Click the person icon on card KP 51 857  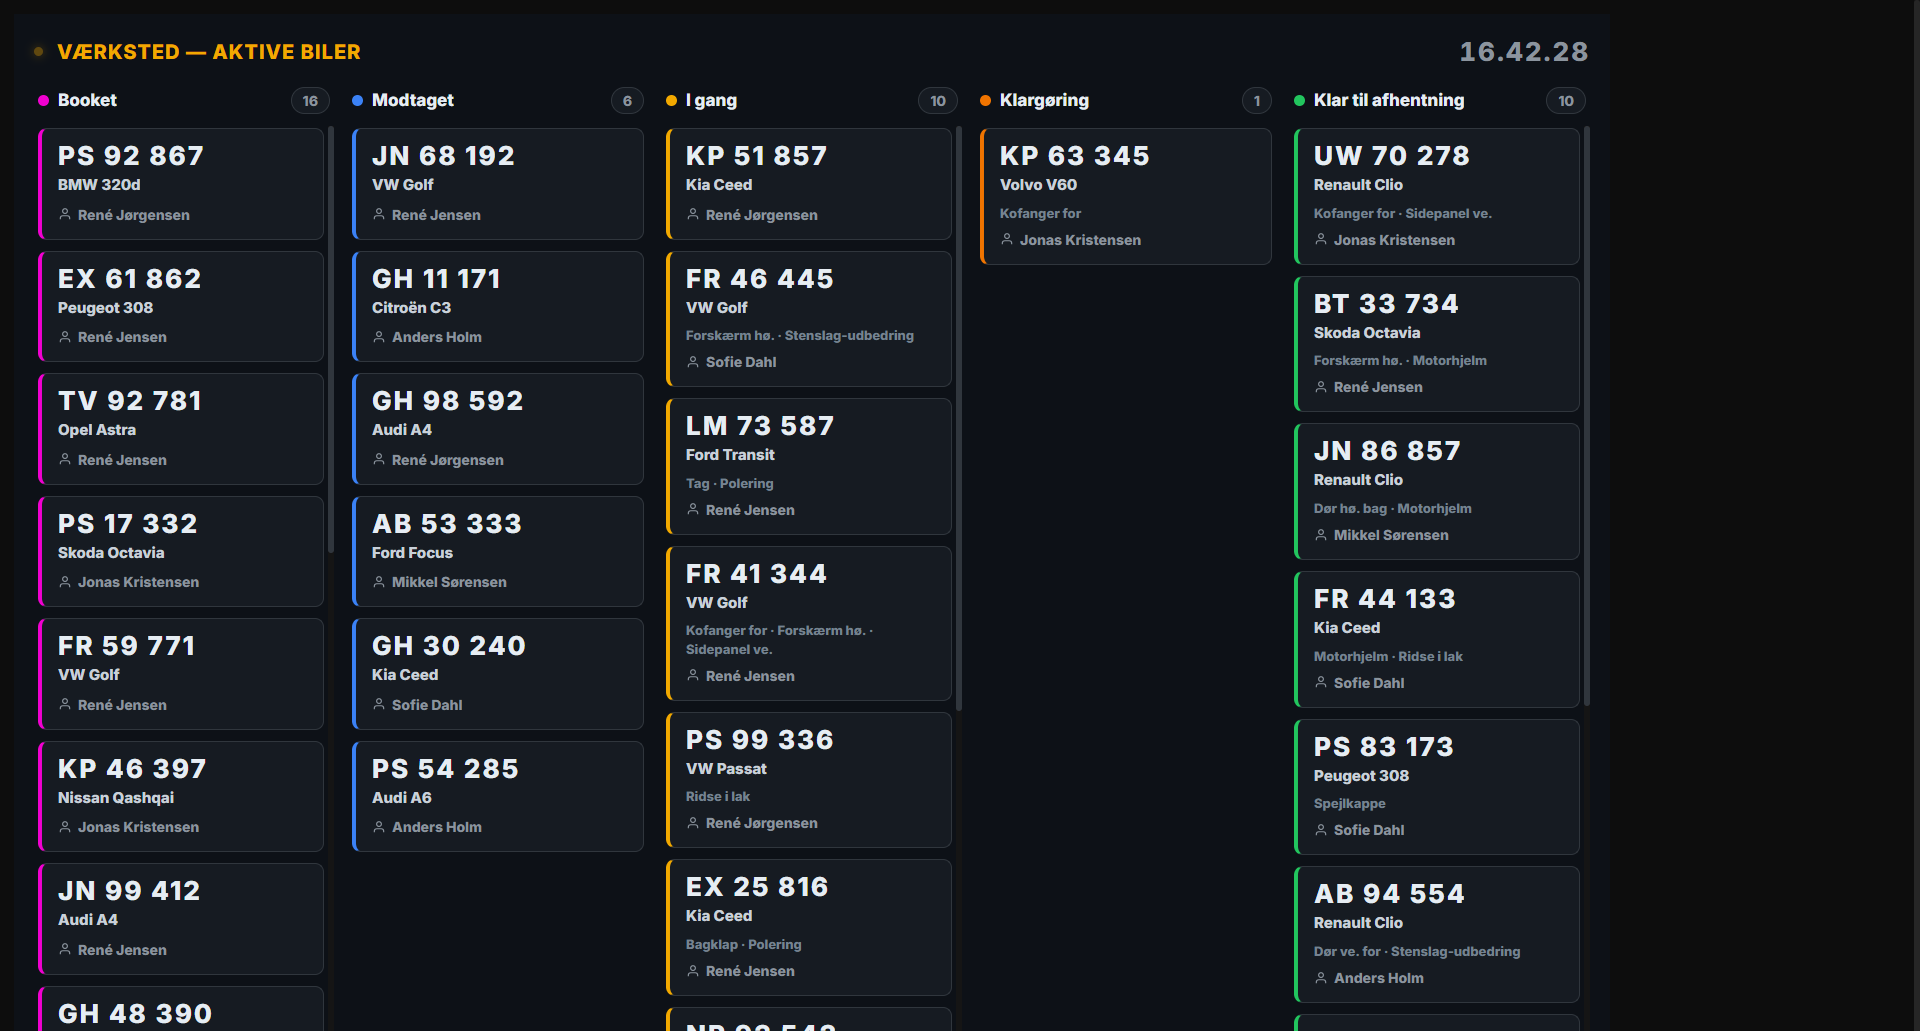click(693, 215)
